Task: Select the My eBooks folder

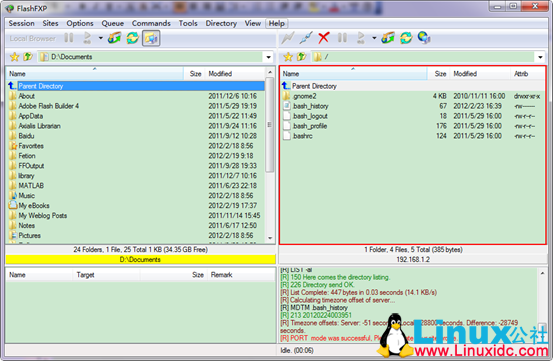Action: [34, 206]
